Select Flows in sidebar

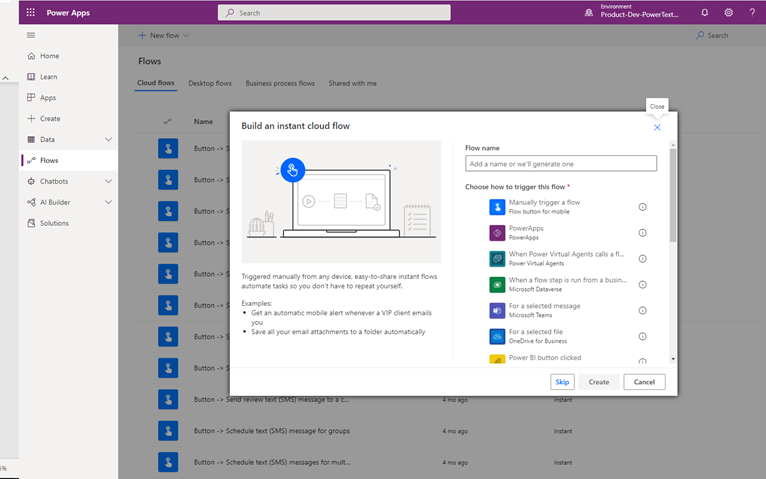68,160
